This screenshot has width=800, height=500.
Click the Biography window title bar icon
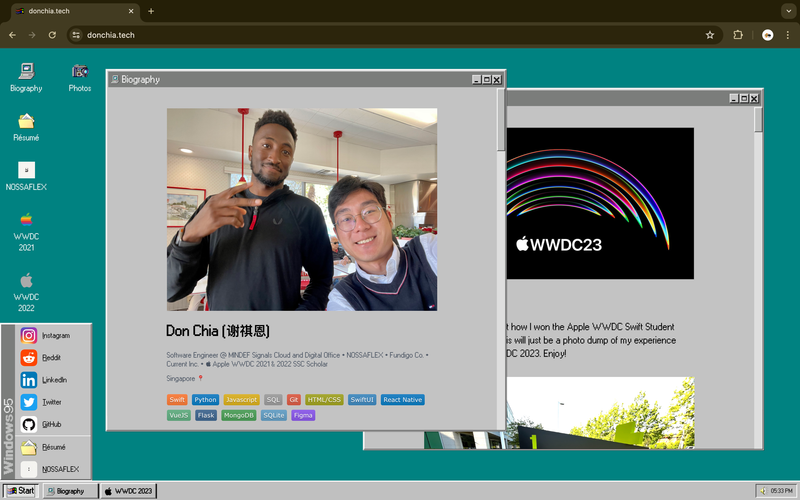(x=115, y=79)
